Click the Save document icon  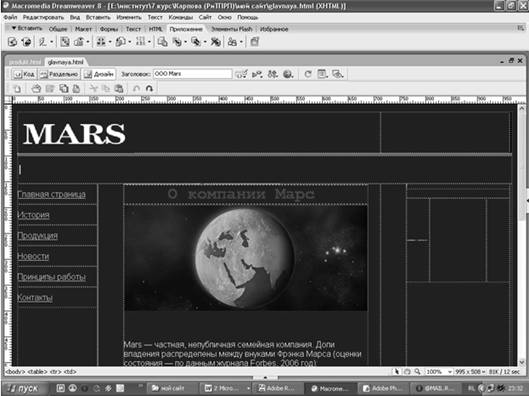(50, 89)
